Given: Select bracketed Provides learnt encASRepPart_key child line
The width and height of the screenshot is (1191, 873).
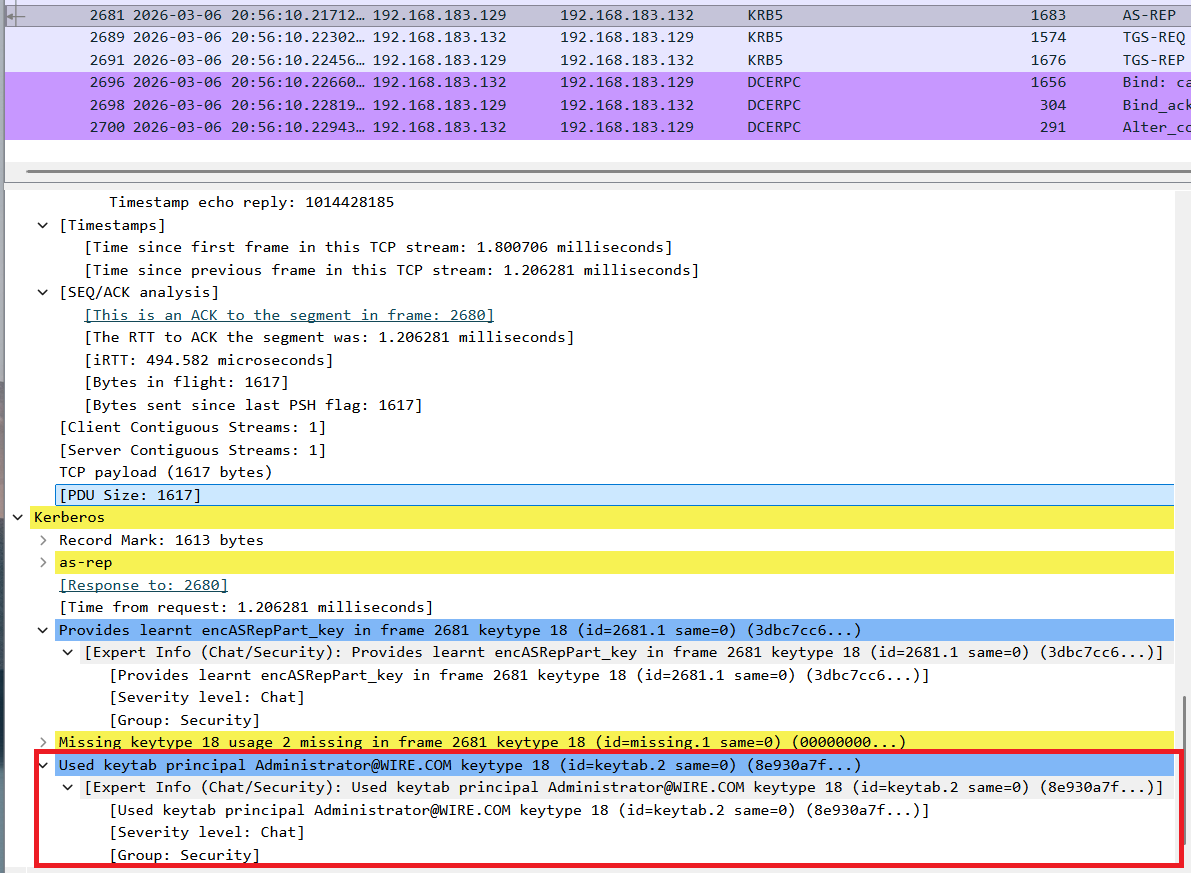Looking at the screenshot, I should 520,675.
